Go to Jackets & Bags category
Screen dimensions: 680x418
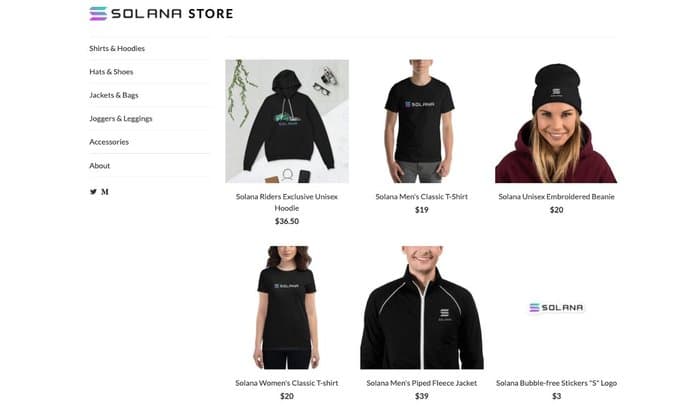click(x=114, y=95)
